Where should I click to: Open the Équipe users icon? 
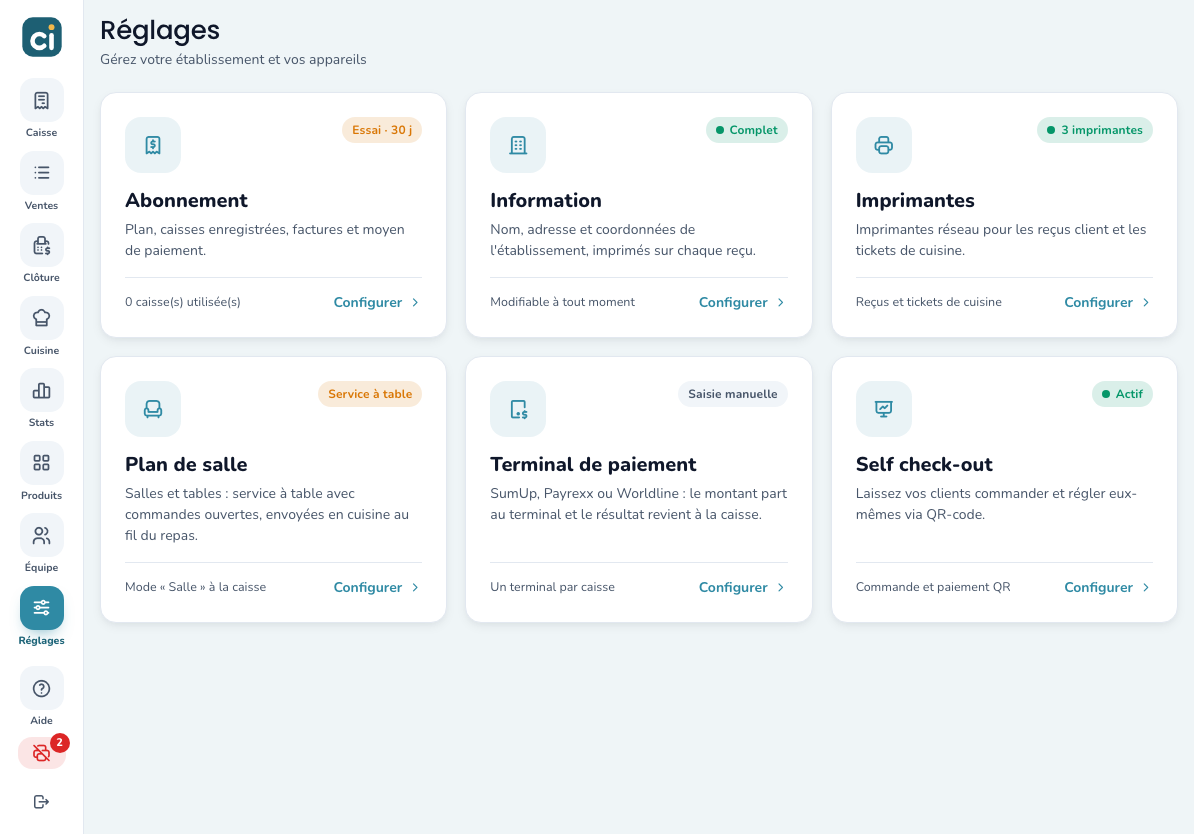point(42,535)
